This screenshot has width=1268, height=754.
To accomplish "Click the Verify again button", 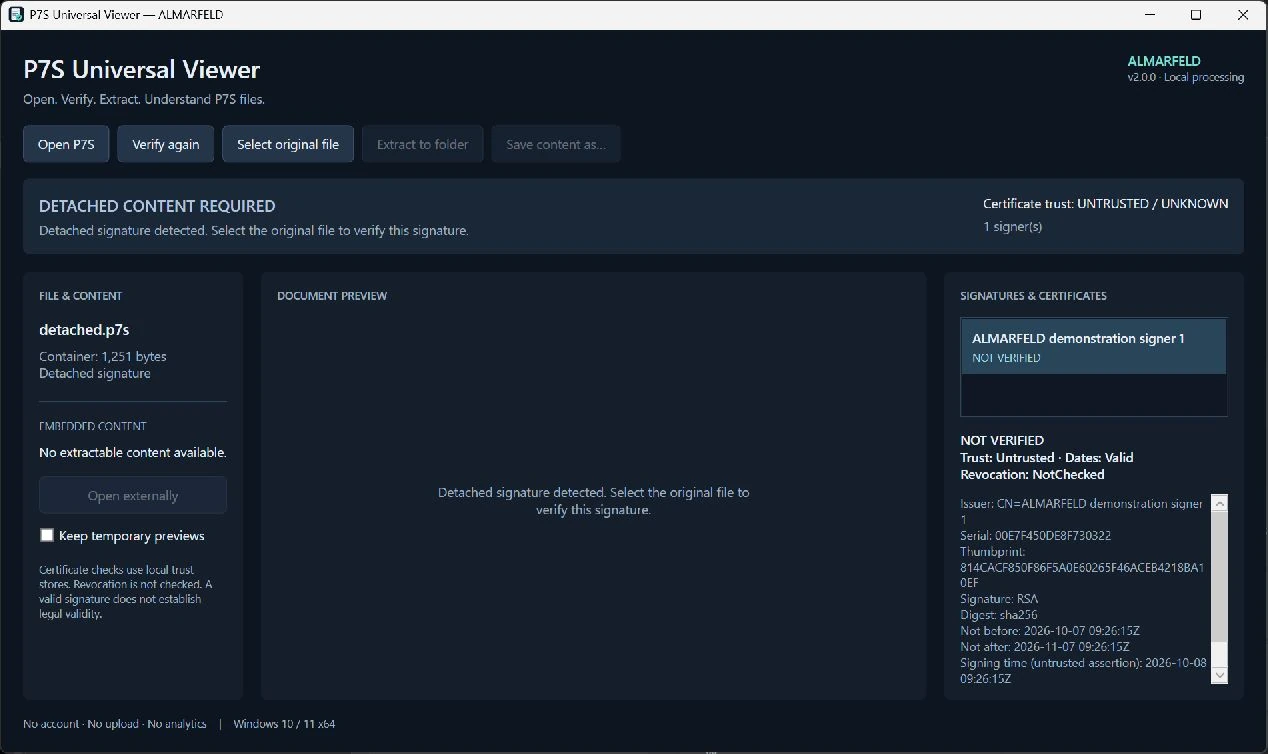I will pos(166,144).
